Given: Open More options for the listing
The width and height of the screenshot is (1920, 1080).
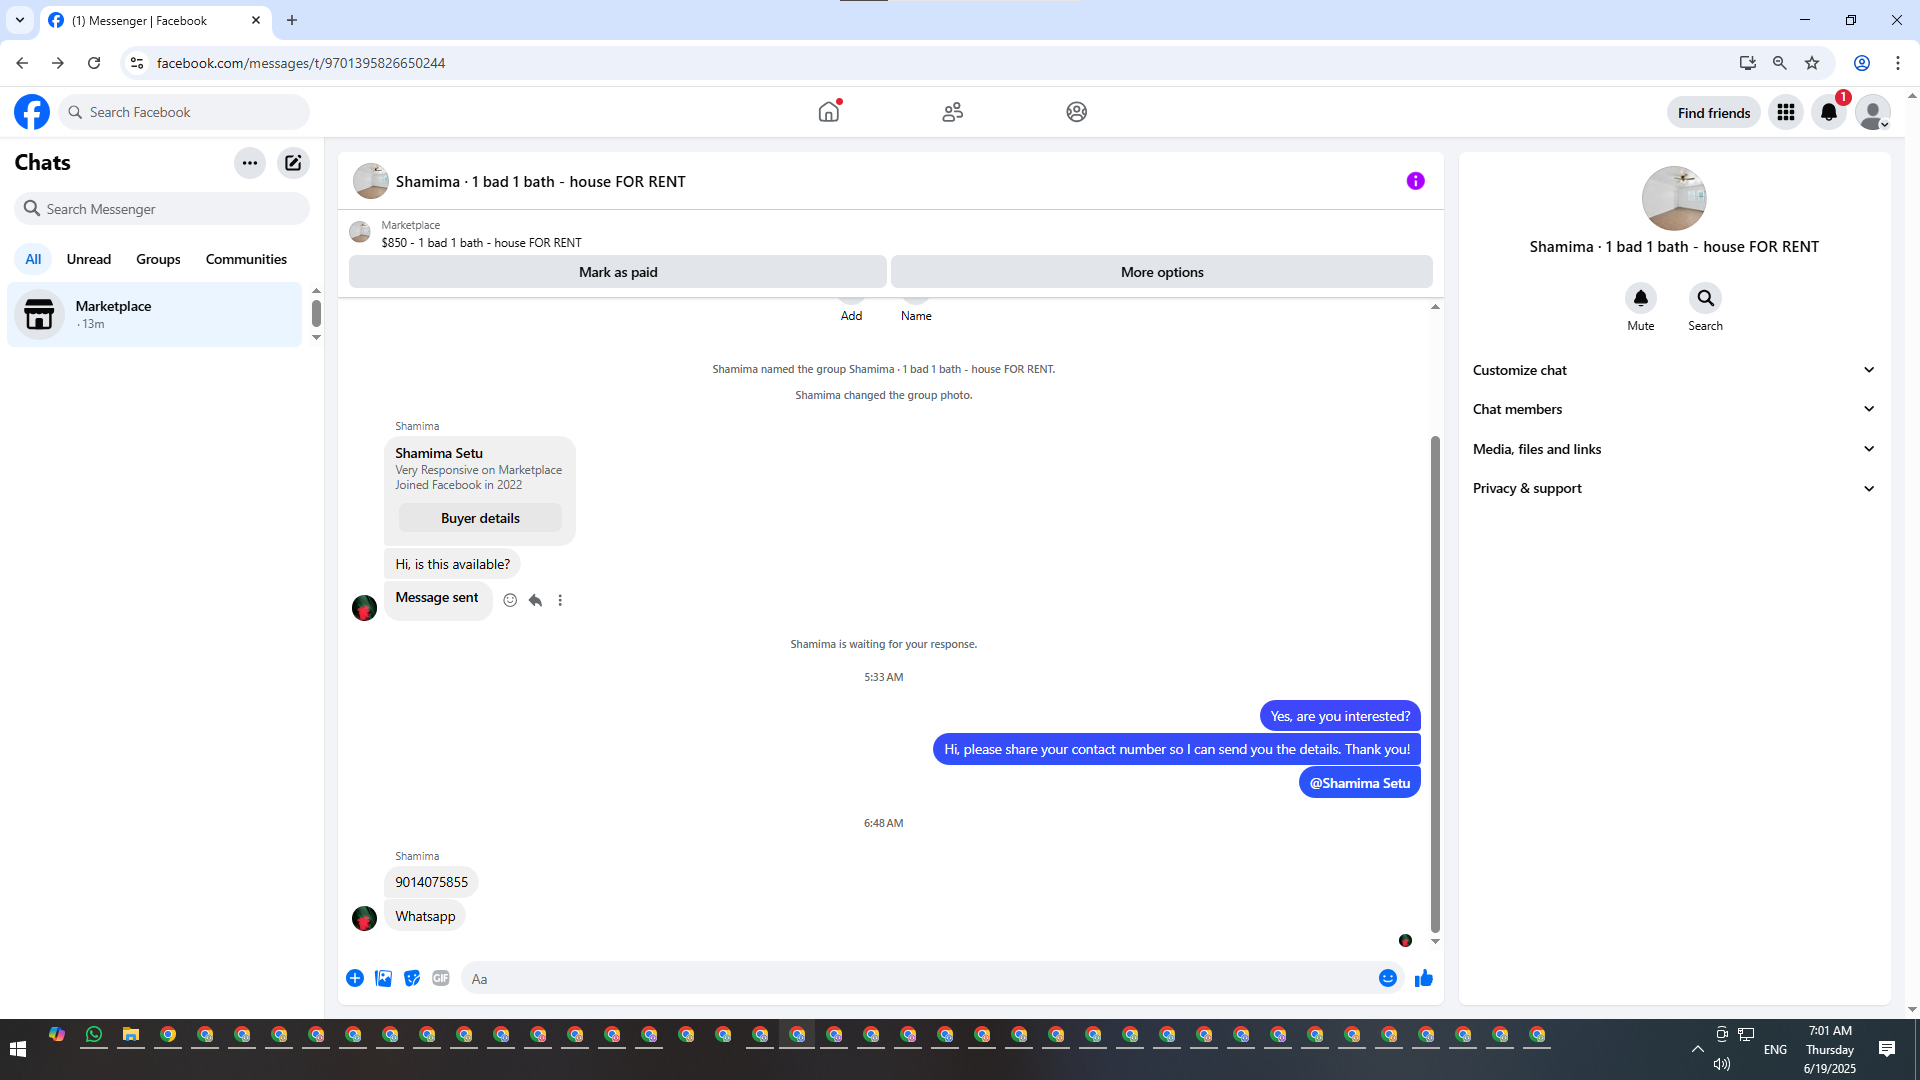Looking at the screenshot, I should 1162,272.
